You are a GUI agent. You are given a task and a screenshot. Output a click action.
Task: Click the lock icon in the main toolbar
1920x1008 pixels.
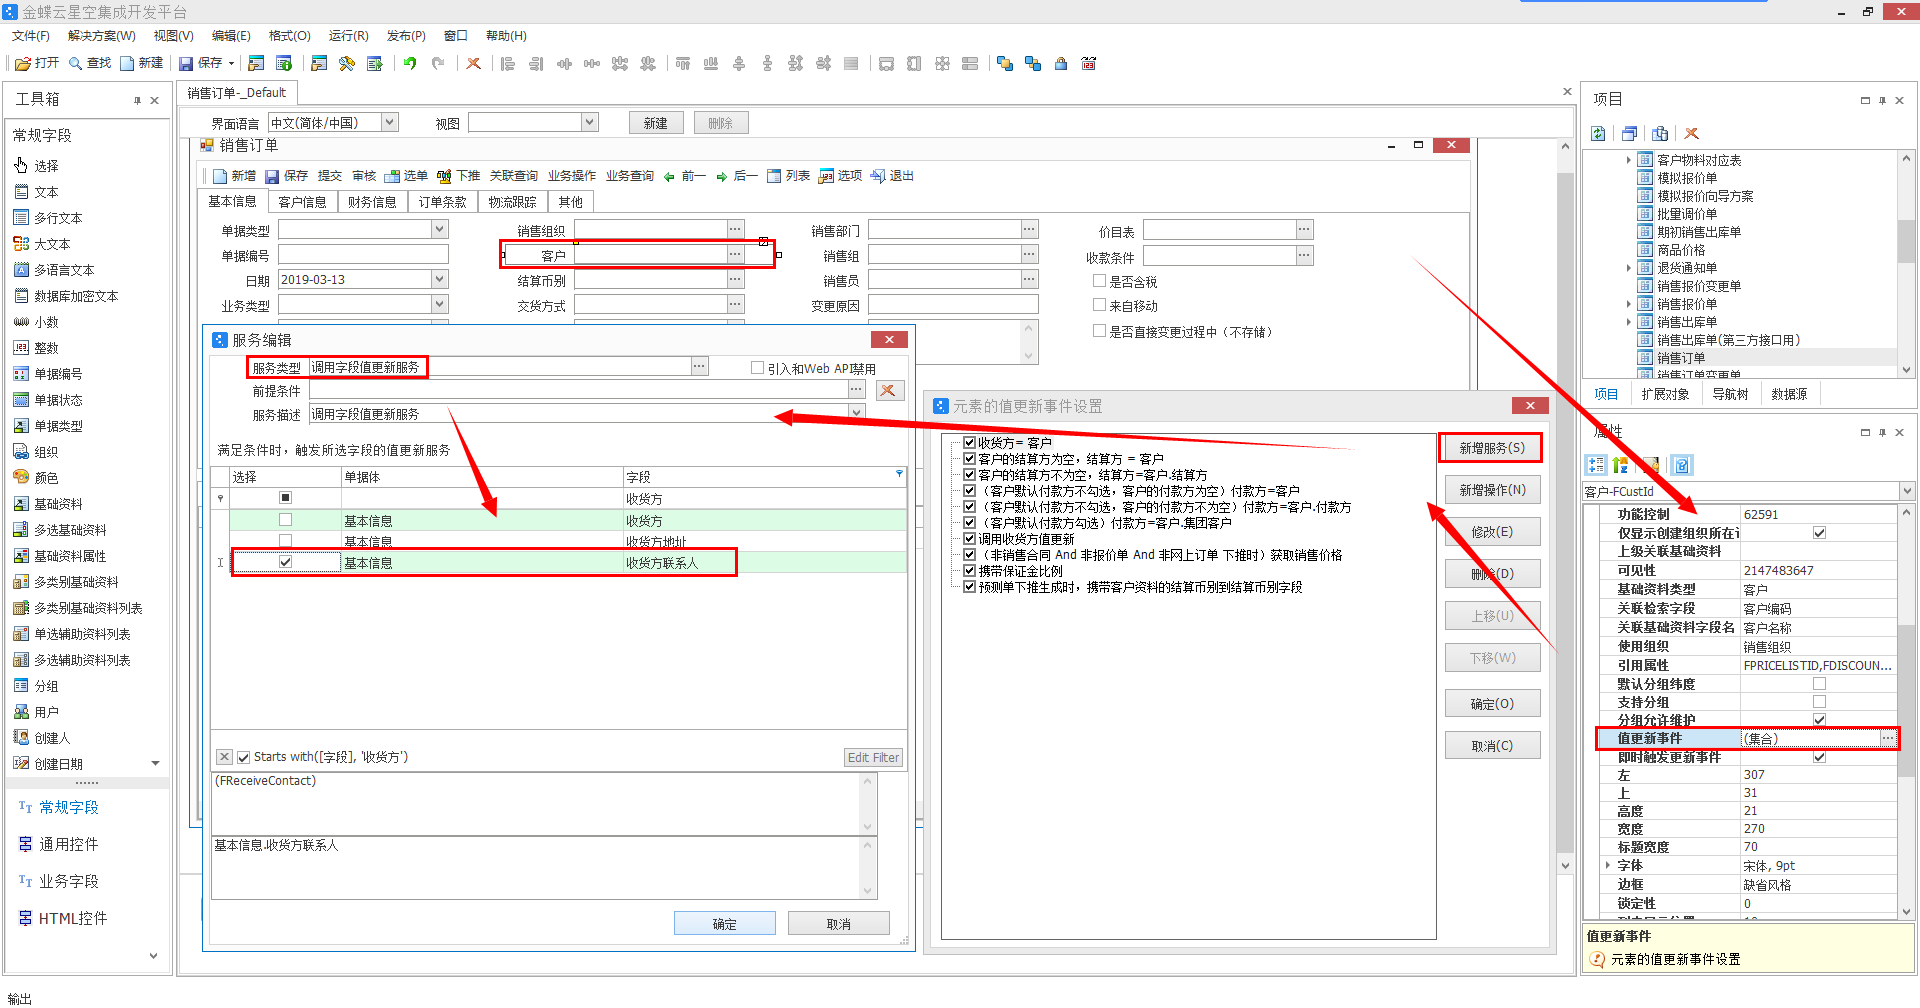tap(1061, 63)
